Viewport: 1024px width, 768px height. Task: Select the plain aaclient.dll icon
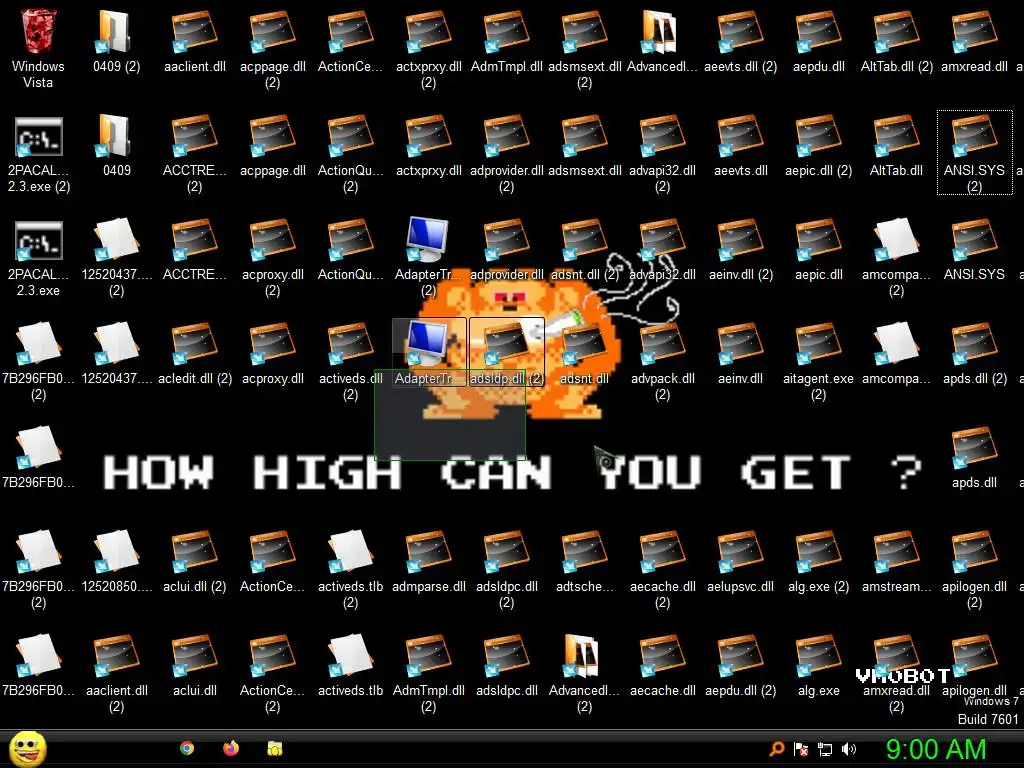click(194, 33)
